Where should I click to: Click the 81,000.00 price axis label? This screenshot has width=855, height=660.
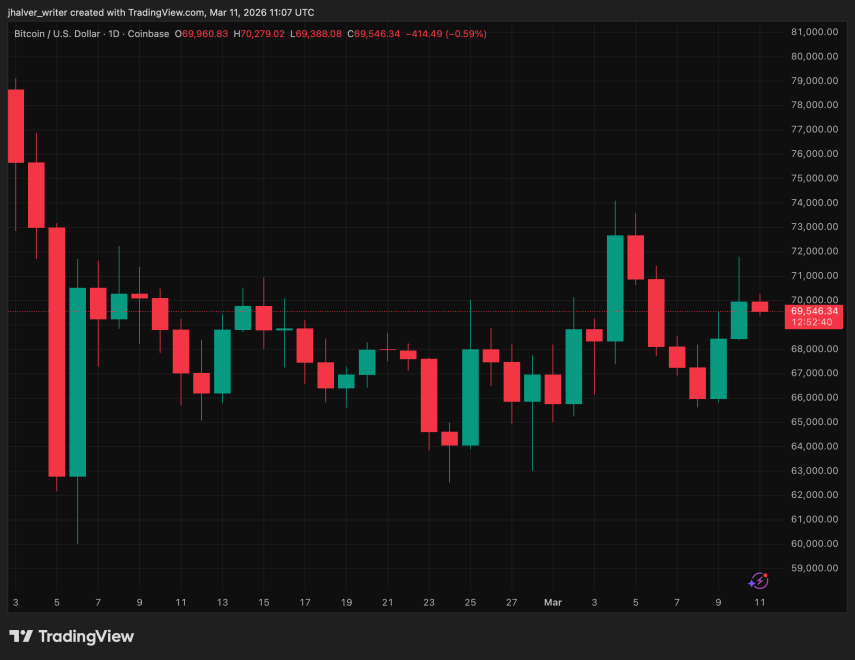pyautogui.click(x=813, y=31)
